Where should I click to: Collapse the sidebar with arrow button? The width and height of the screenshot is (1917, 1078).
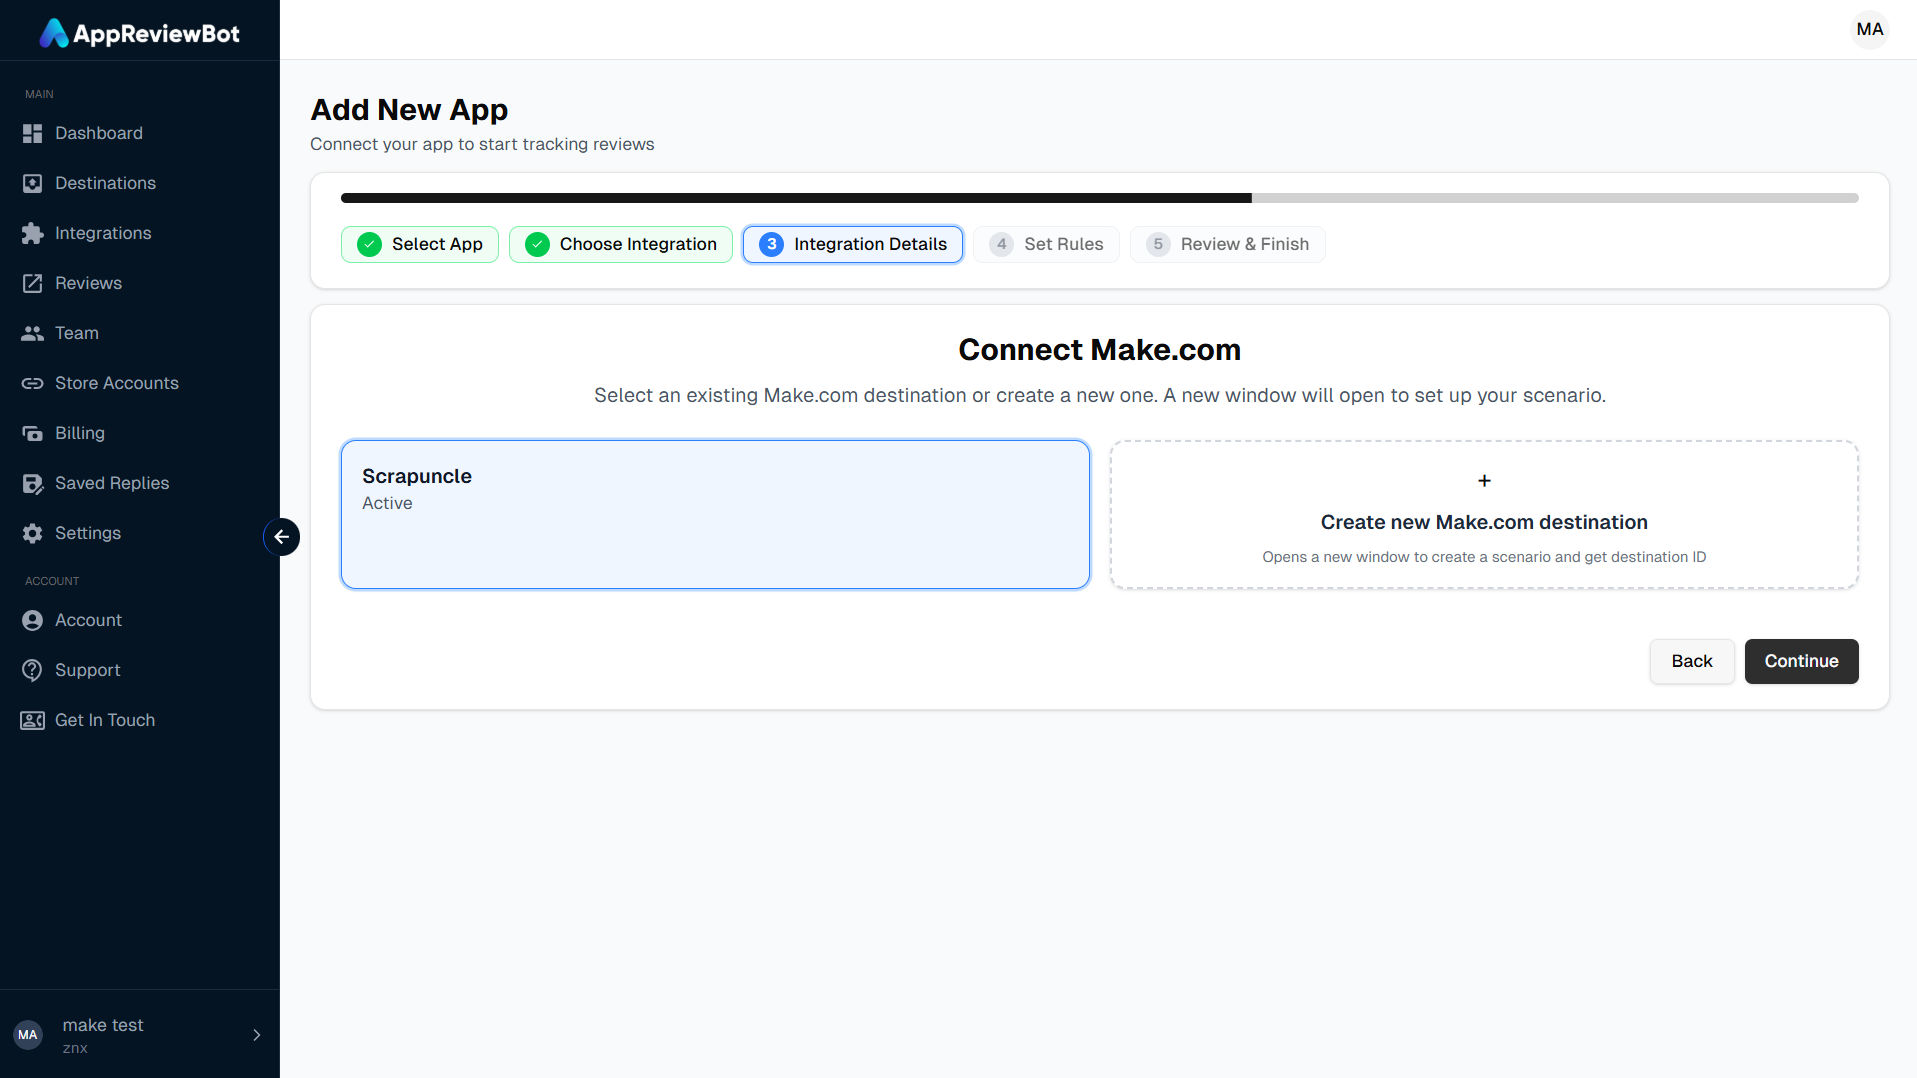(282, 537)
